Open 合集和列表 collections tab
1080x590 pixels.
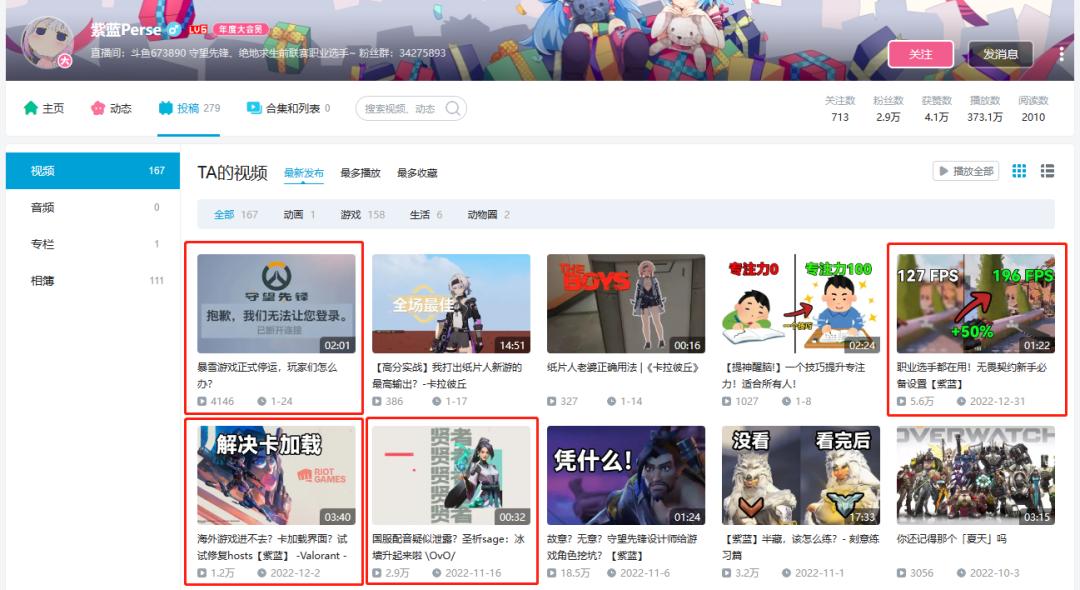pyautogui.click(x=289, y=108)
